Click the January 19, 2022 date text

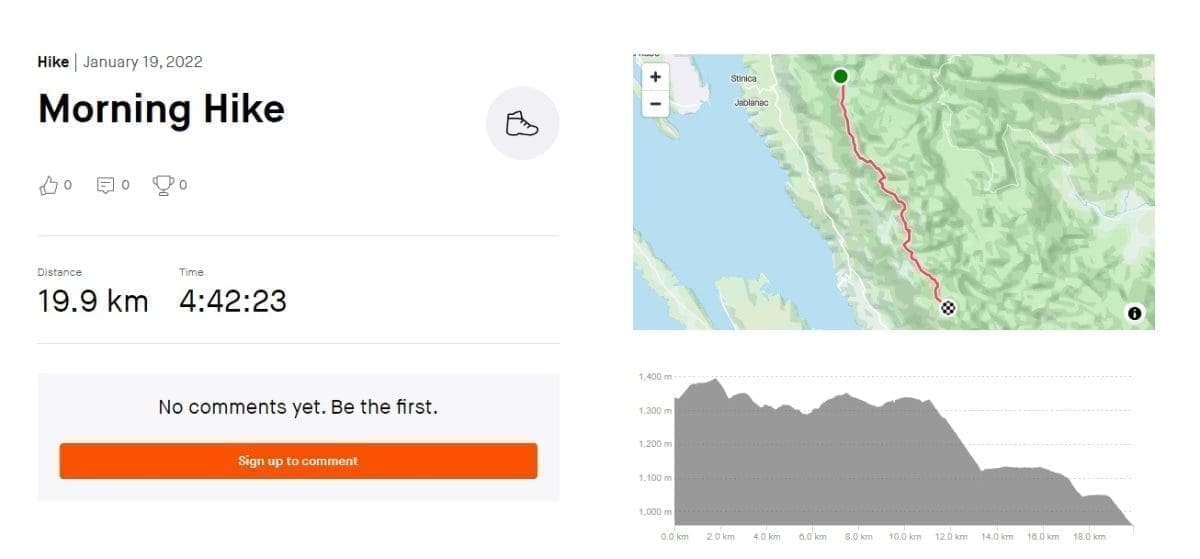[x=143, y=62]
